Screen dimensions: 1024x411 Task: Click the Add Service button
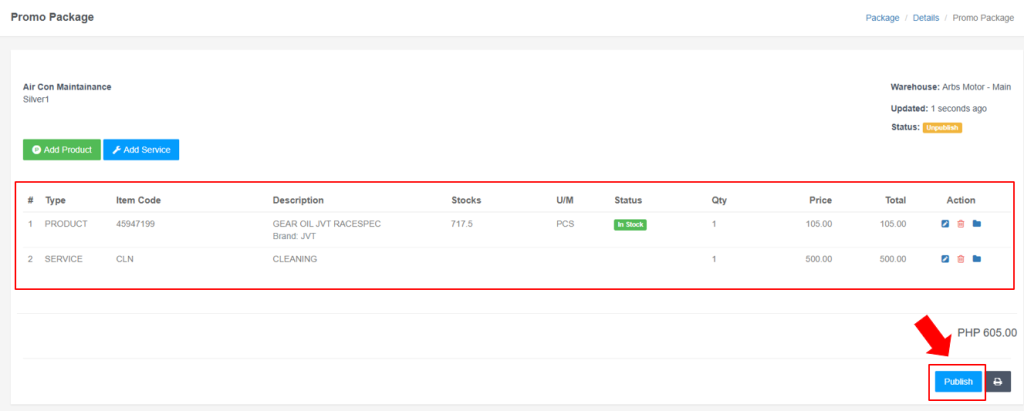[x=141, y=150]
